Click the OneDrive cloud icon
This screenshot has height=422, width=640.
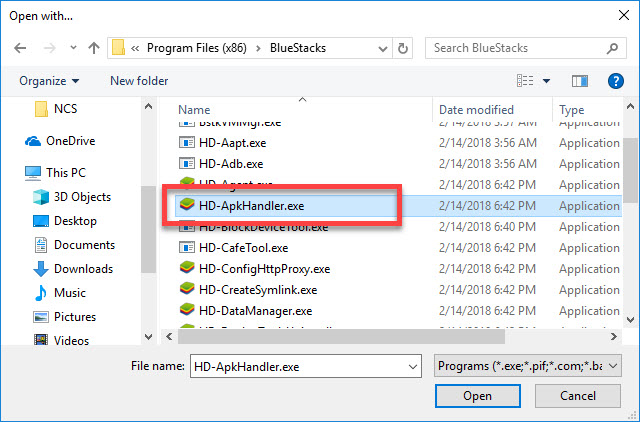tap(33, 141)
